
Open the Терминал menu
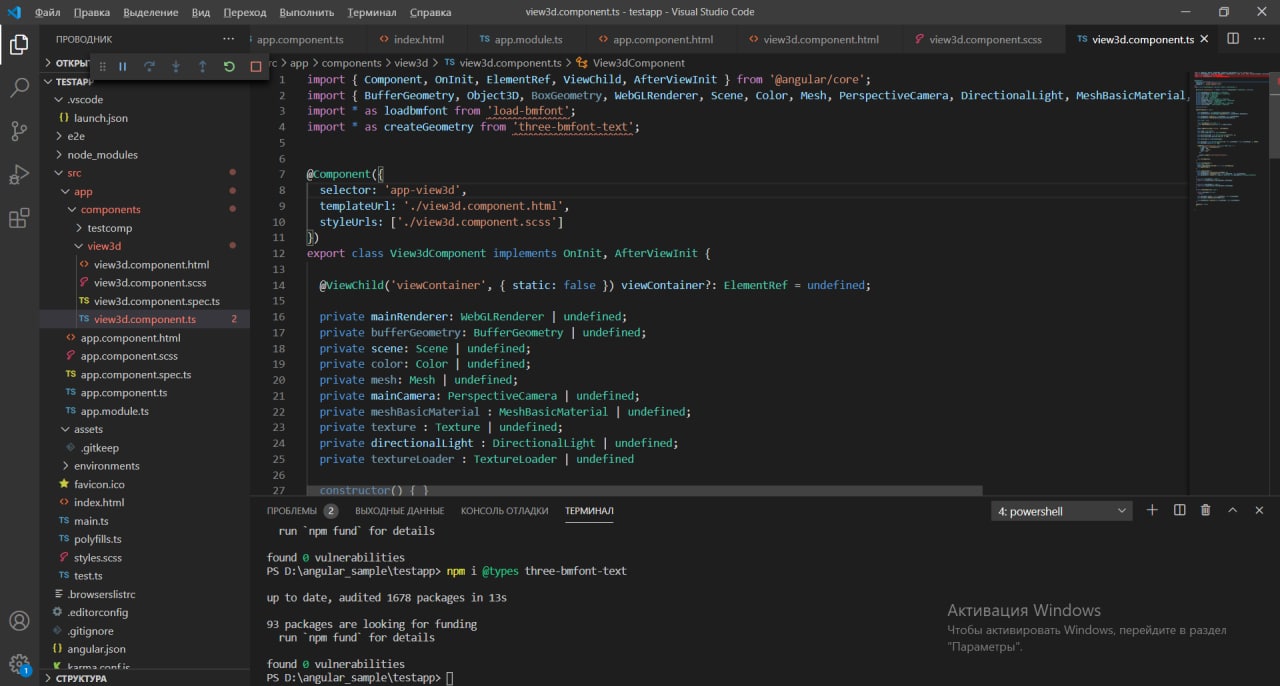[x=372, y=12]
